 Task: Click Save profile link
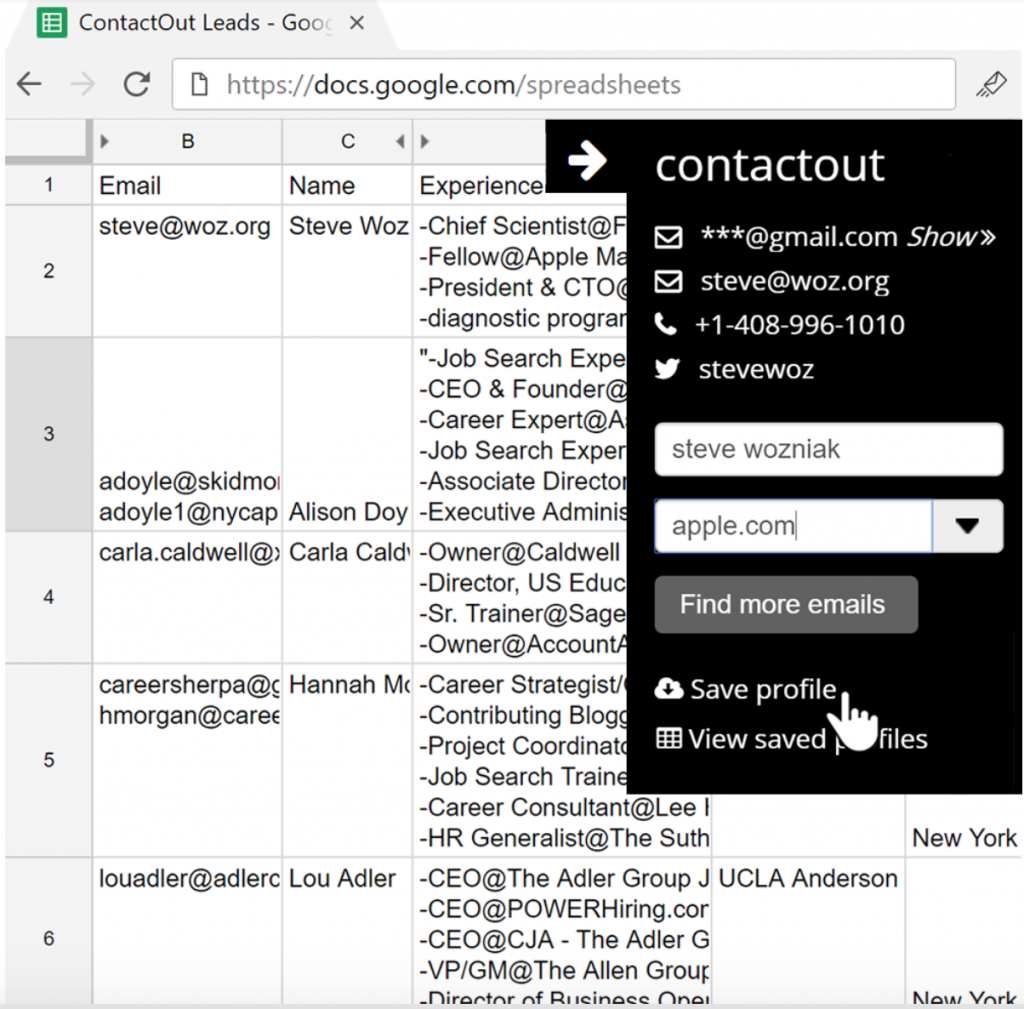763,689
